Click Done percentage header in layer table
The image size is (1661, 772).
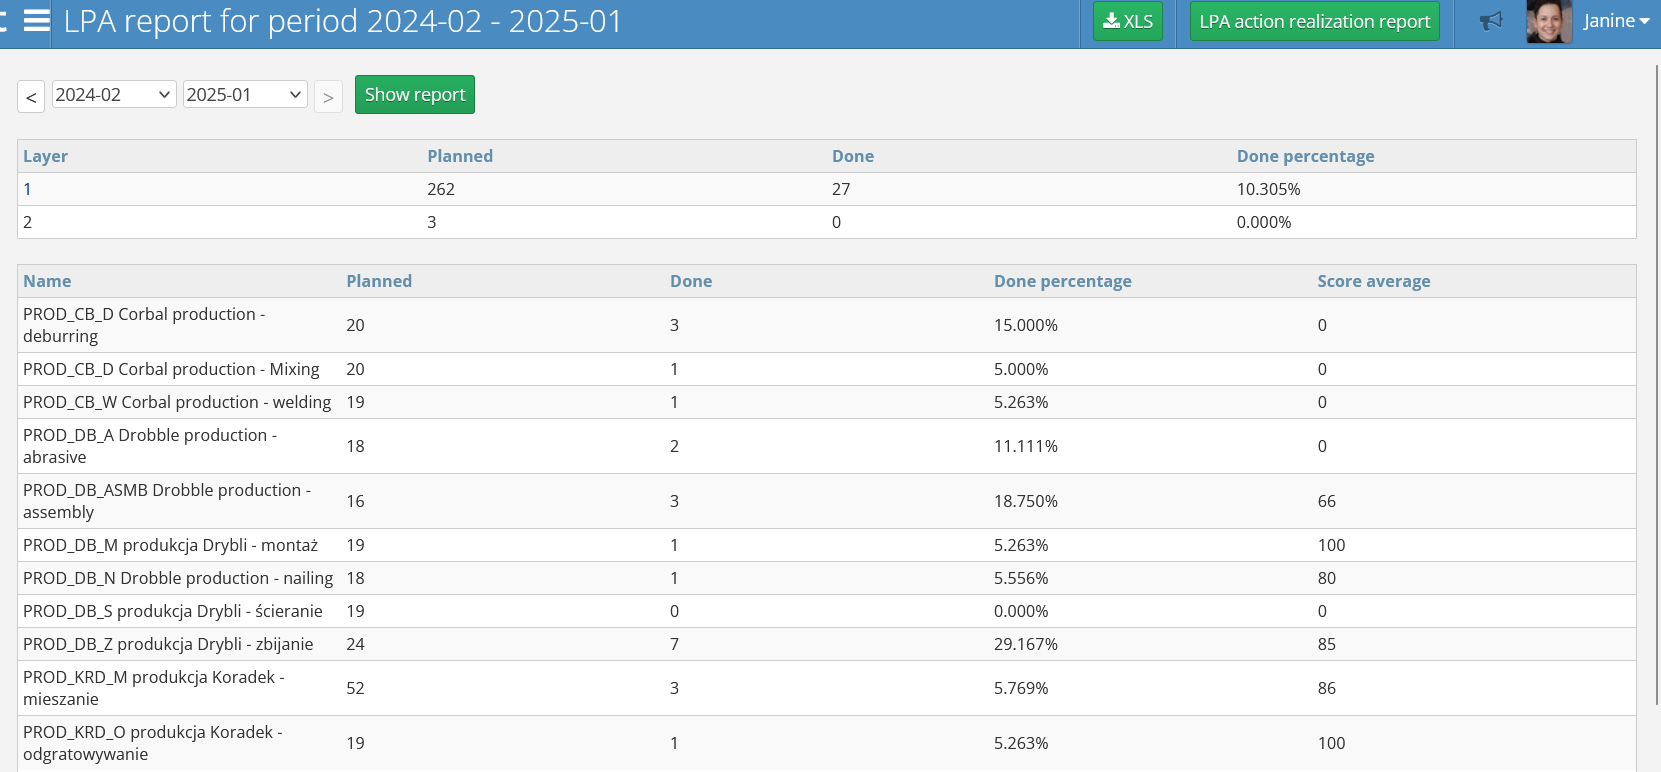[1304, 156]
